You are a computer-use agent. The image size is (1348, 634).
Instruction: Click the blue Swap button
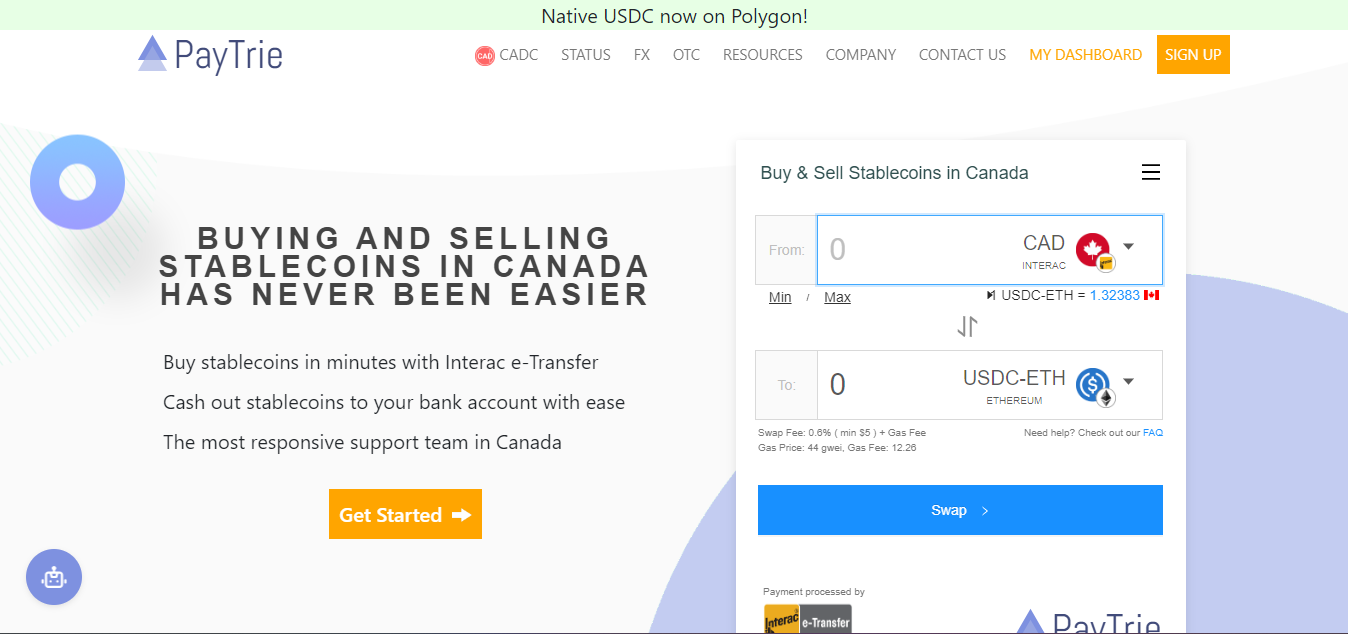coord(960,510)
